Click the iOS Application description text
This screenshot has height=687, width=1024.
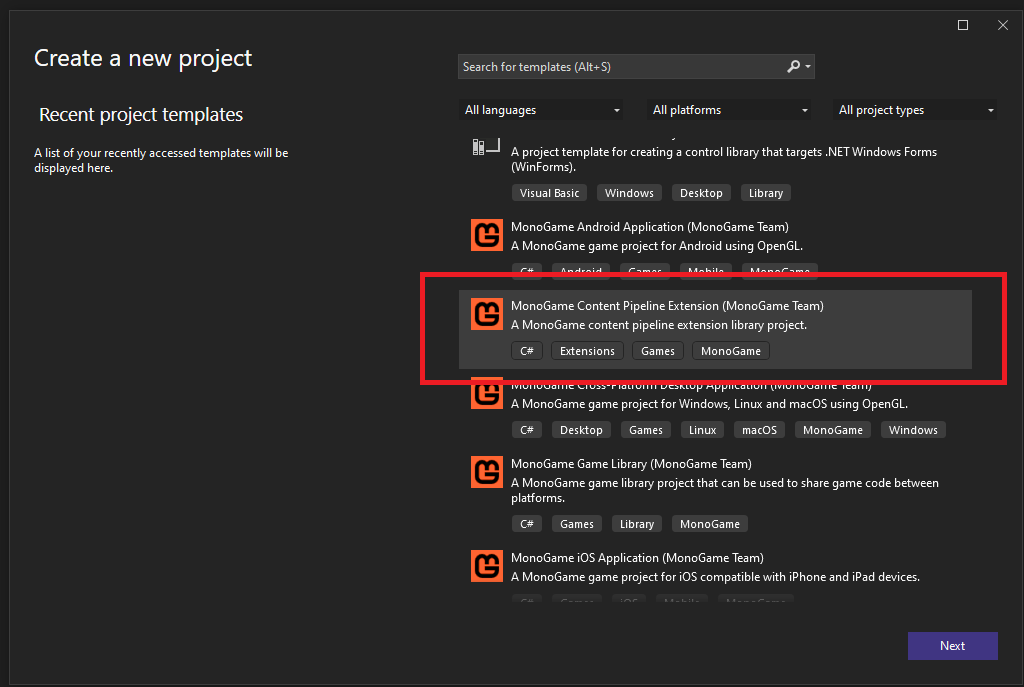pyautogui.click(x=715, y=577)
